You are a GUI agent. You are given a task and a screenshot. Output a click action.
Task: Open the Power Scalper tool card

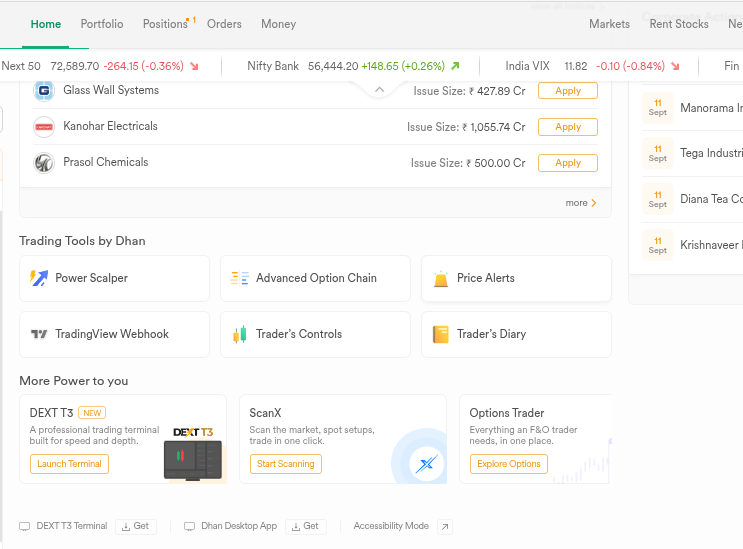point(114,279)
